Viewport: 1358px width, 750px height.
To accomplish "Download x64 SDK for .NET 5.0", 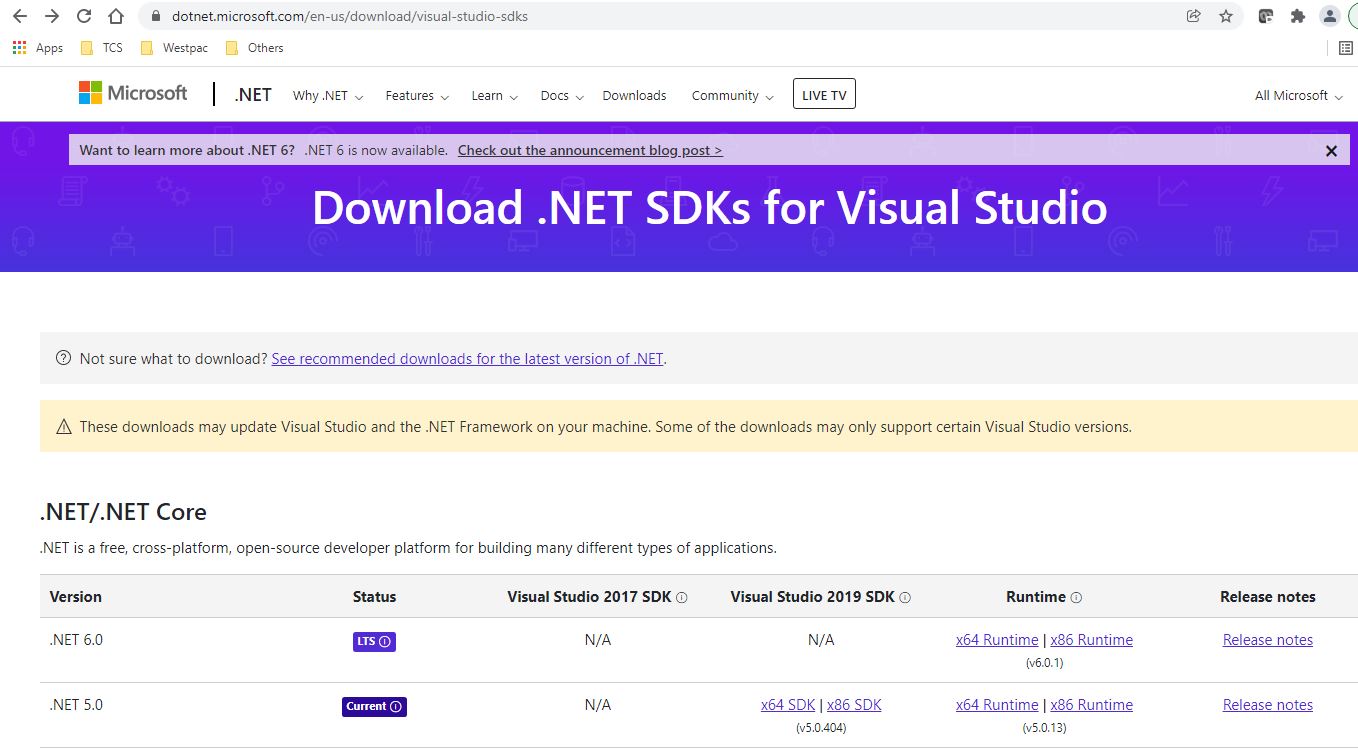I will (x=786, y=705).
